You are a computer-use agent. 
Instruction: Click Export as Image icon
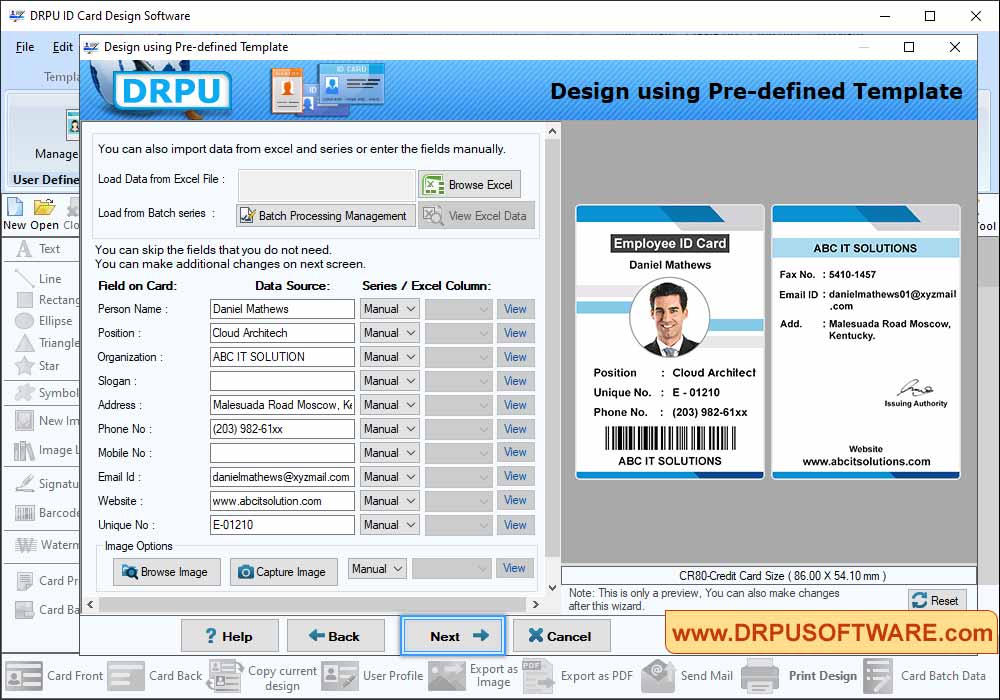[x=473, y=676]
